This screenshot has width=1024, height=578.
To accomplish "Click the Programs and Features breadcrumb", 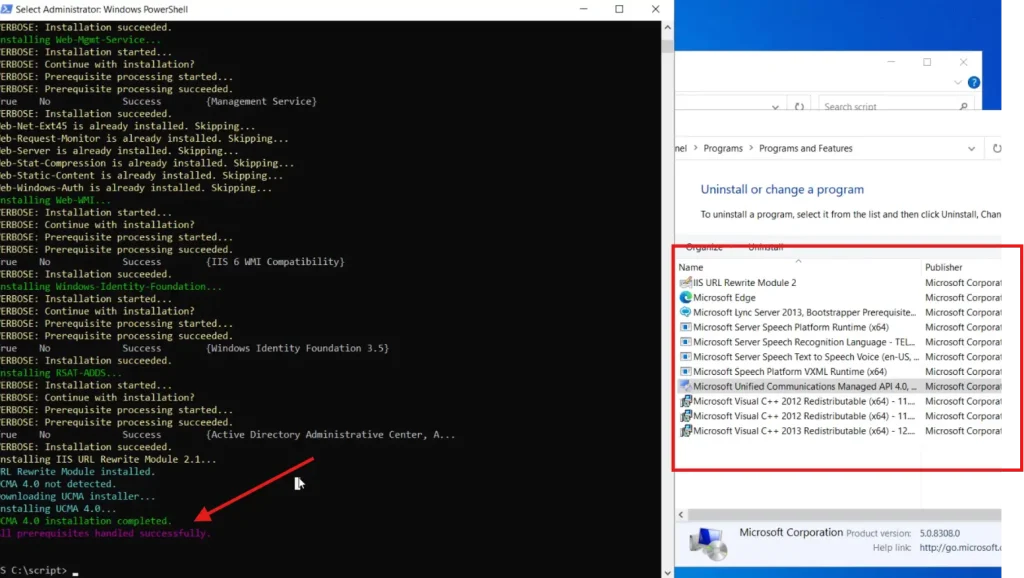I will pyautogui.click(x=805, y=148).
